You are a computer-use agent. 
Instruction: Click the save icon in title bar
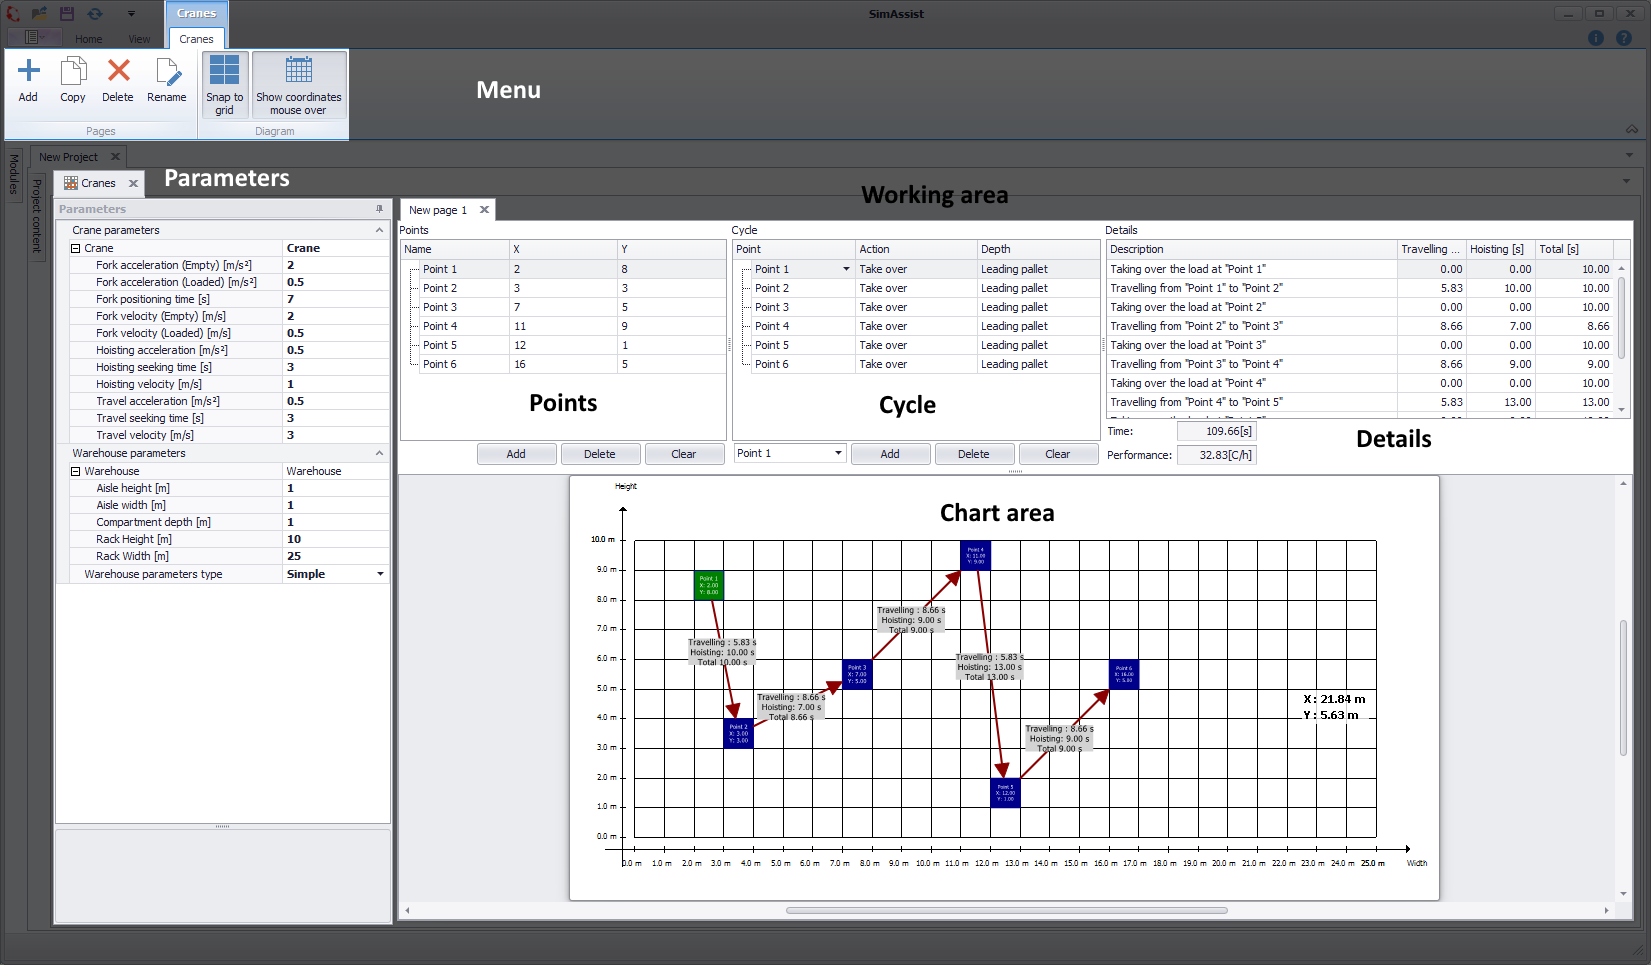[67, 14]
